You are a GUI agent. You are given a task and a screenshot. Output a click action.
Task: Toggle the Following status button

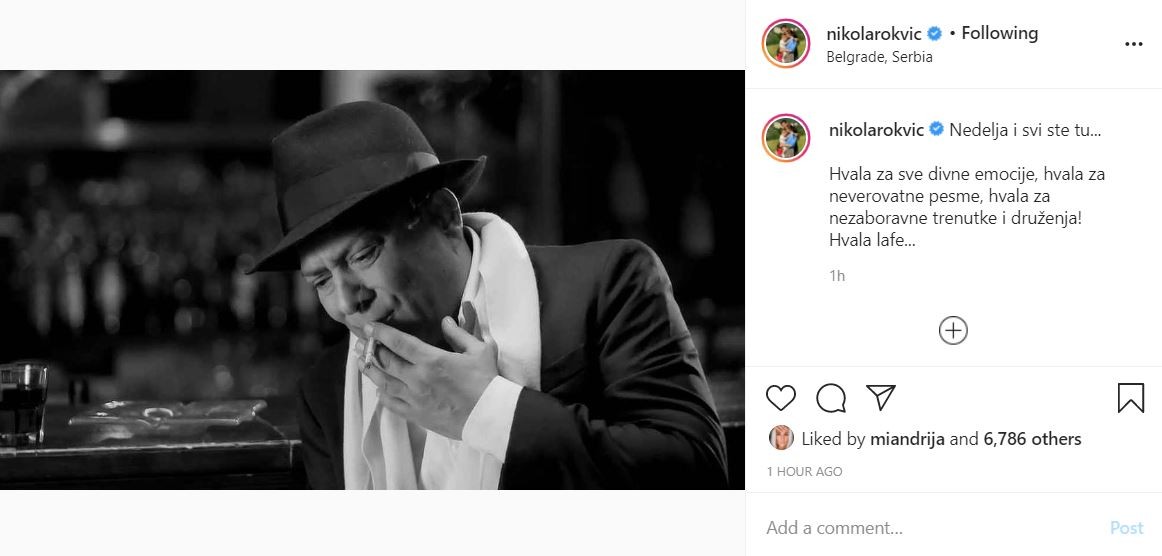point(999,33)
